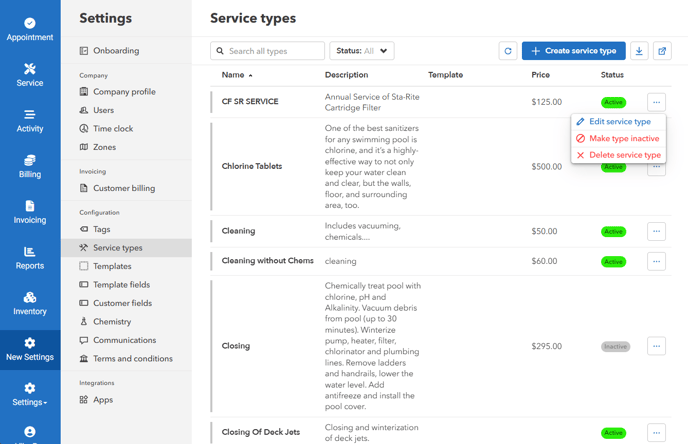Go to Reports in the sidebar
Viewport: 688px width, 444px height.
click(30, 258)
